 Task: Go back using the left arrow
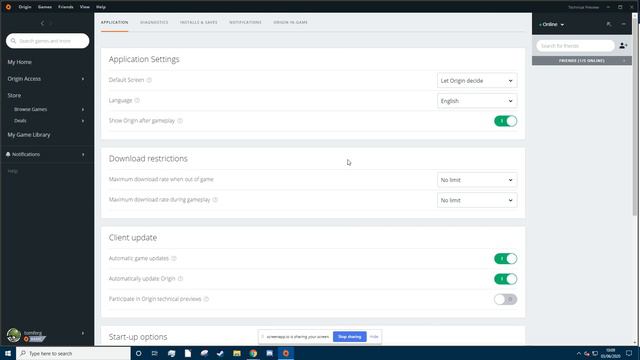(x=42, y=24)
